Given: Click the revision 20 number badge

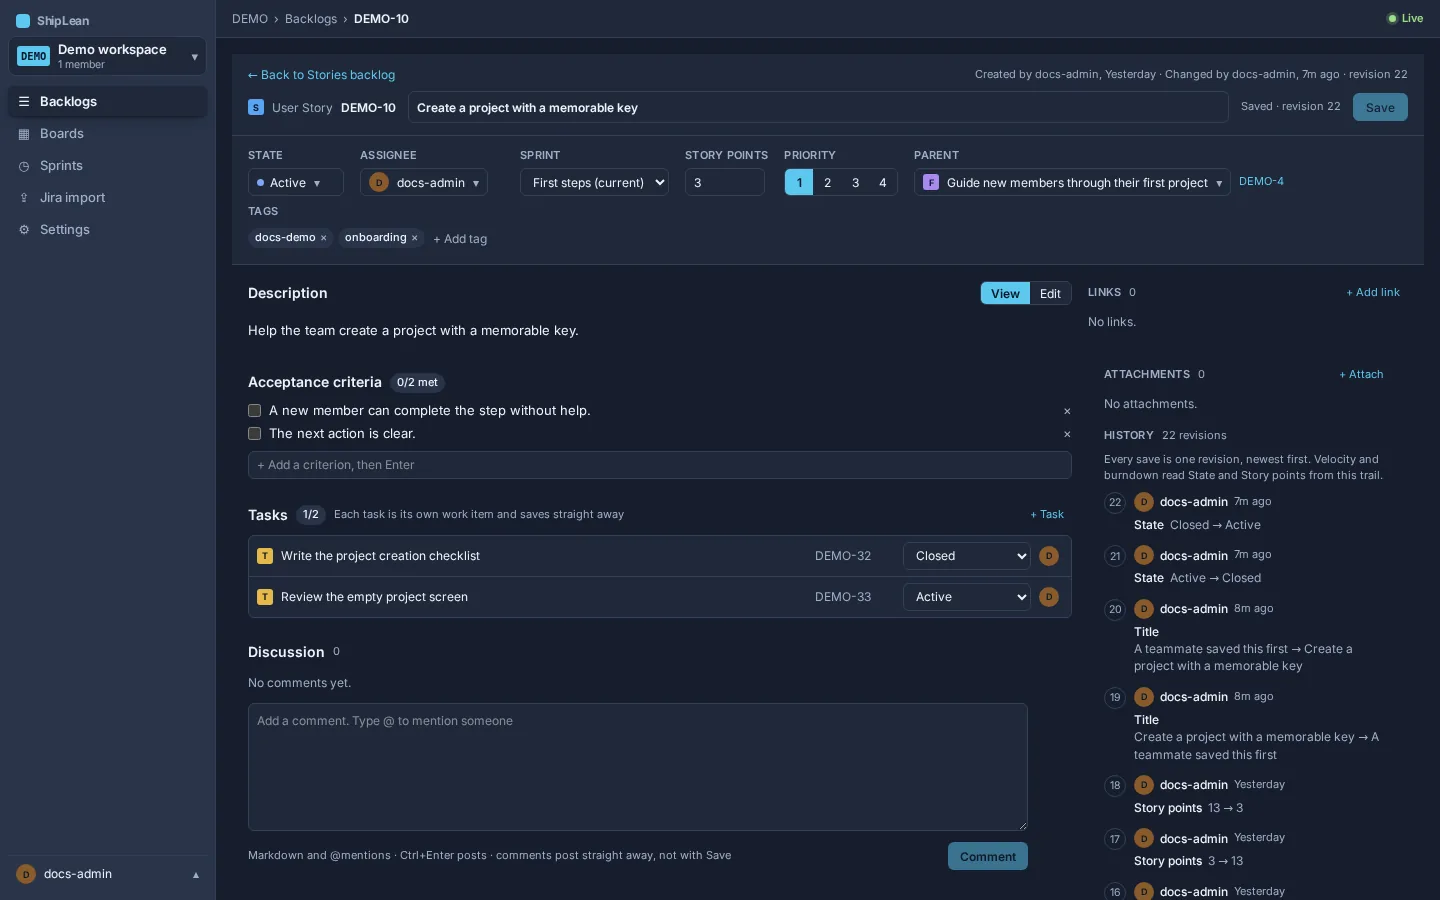Looking at the screenshot, I should [x=1115, y=610].
